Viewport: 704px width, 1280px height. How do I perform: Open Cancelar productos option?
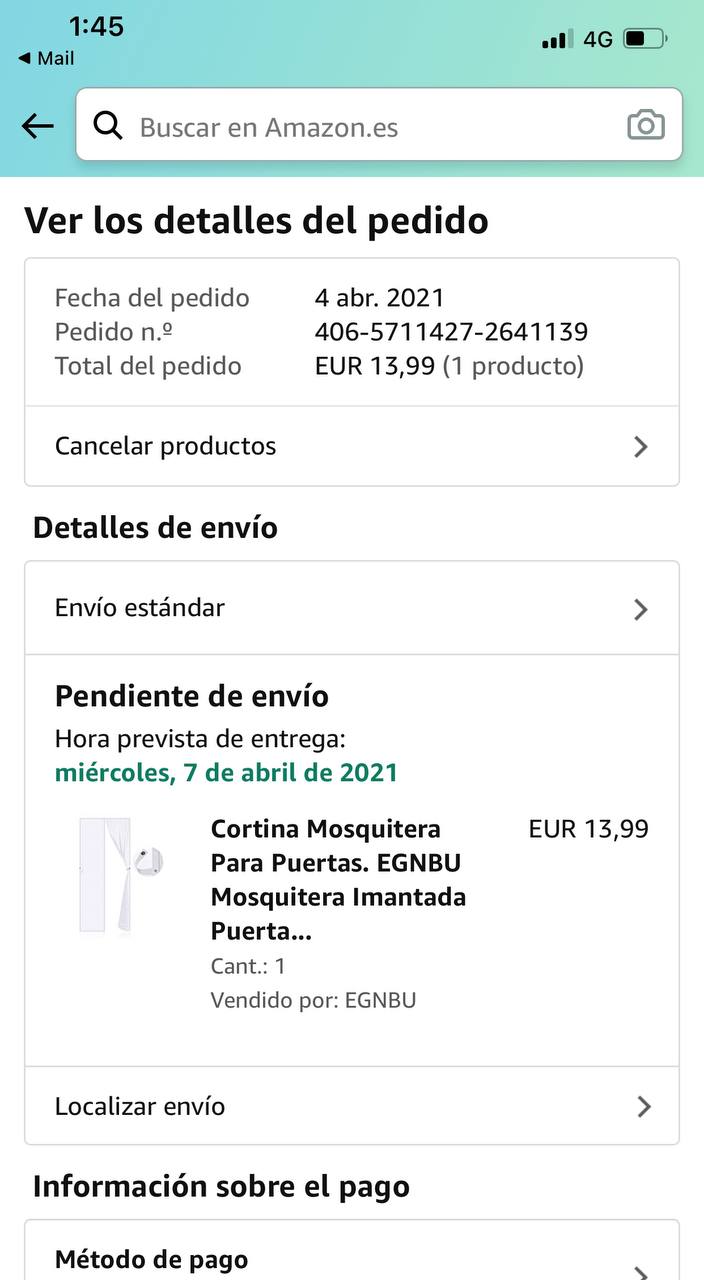352,446
